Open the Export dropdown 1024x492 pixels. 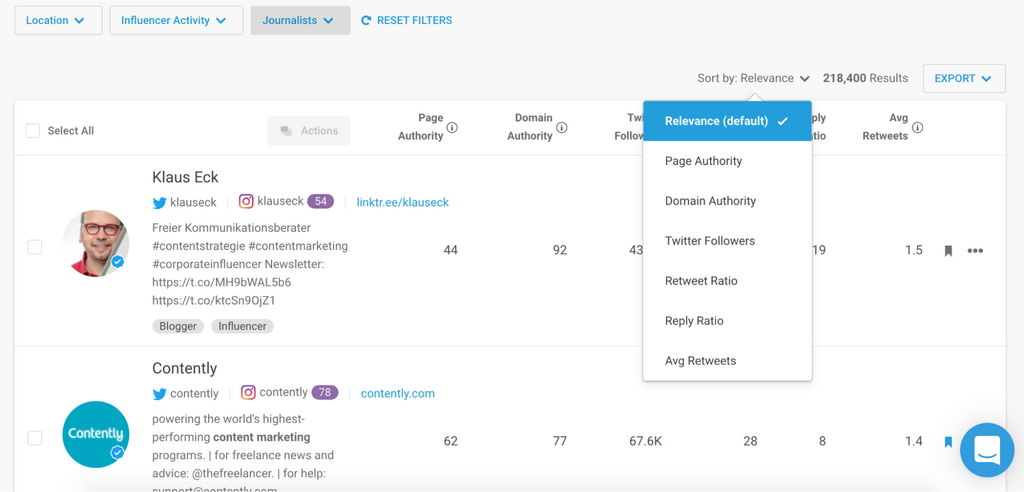963,78
